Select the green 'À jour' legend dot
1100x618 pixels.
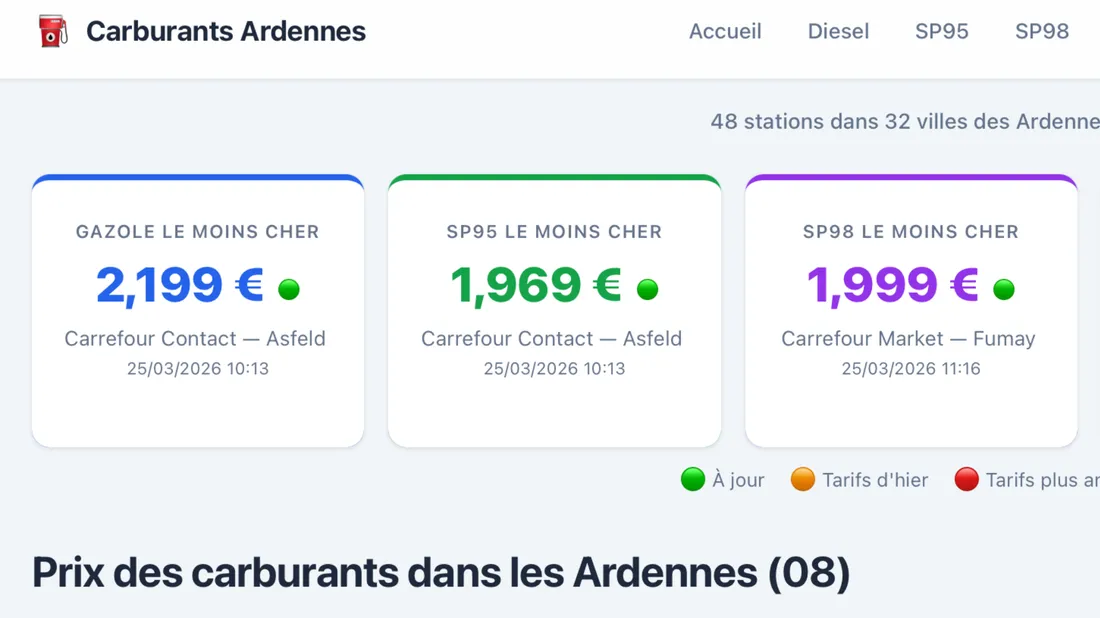[x=693, y=480]
